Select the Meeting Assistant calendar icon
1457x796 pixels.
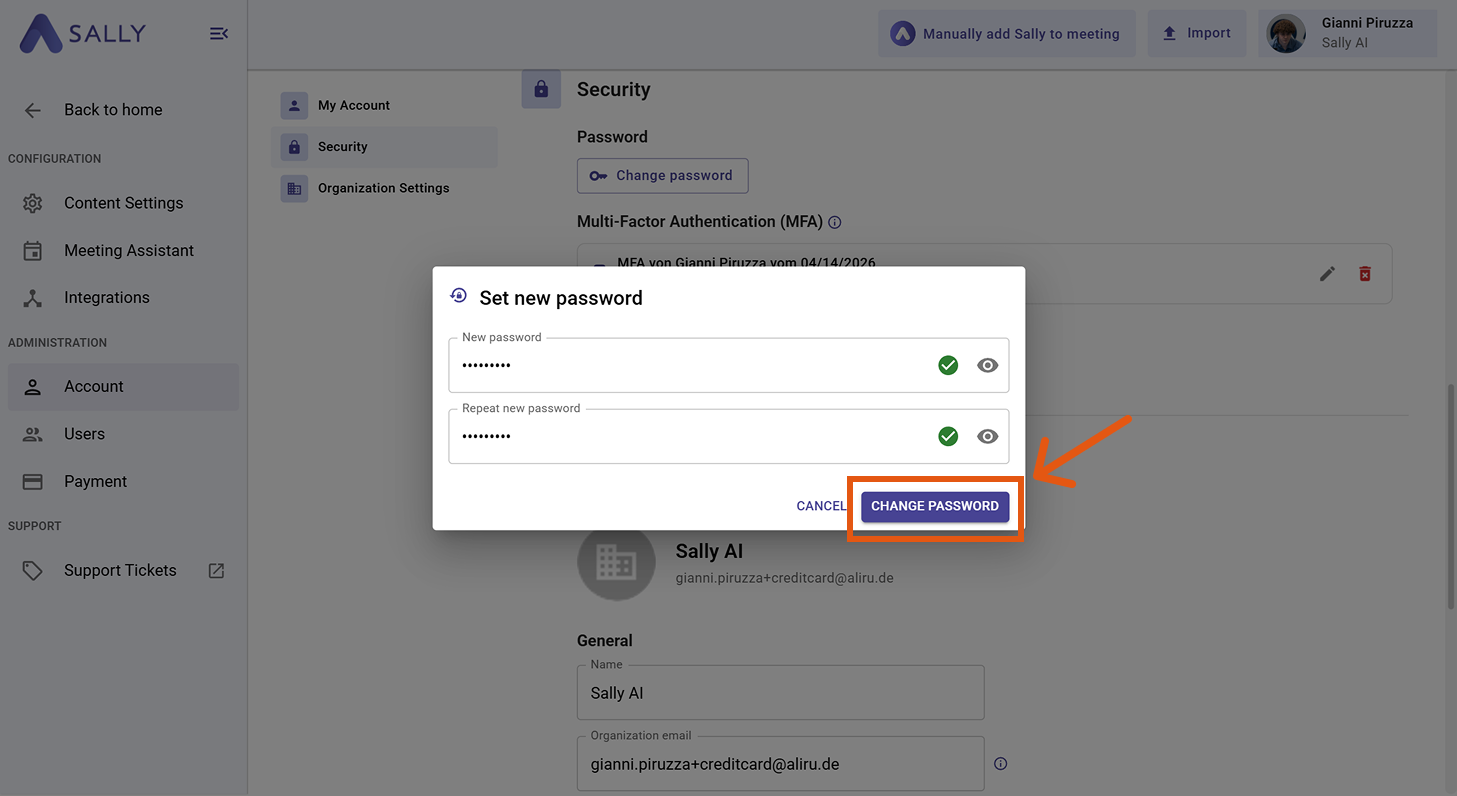[x=32, y=250]
